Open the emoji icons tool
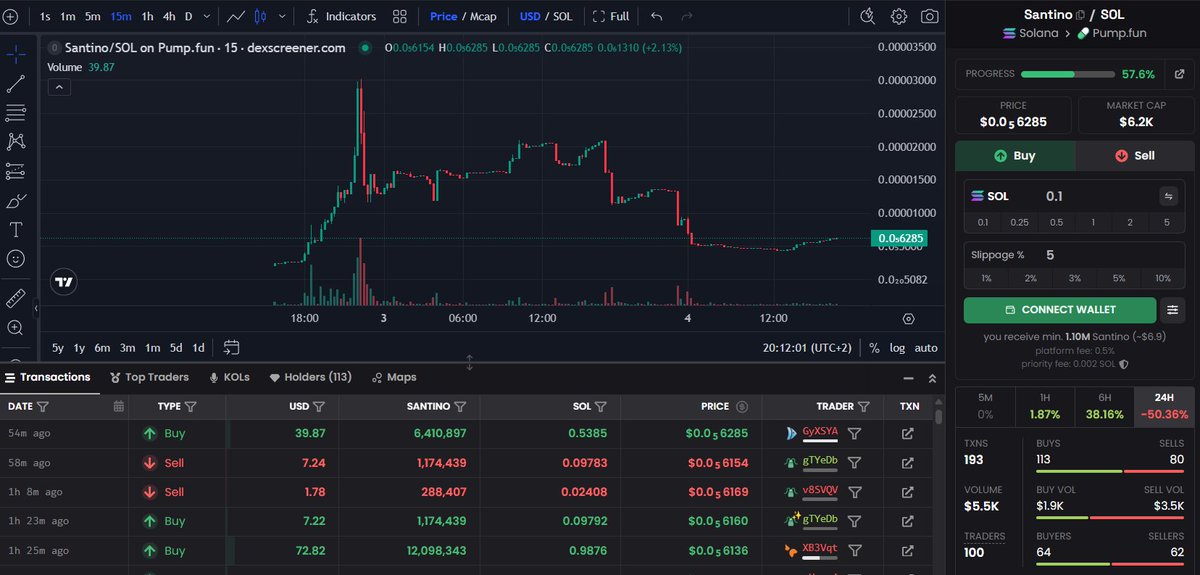Image resolution: width=1200 pixels, height=575 pixels. point(16,258)
